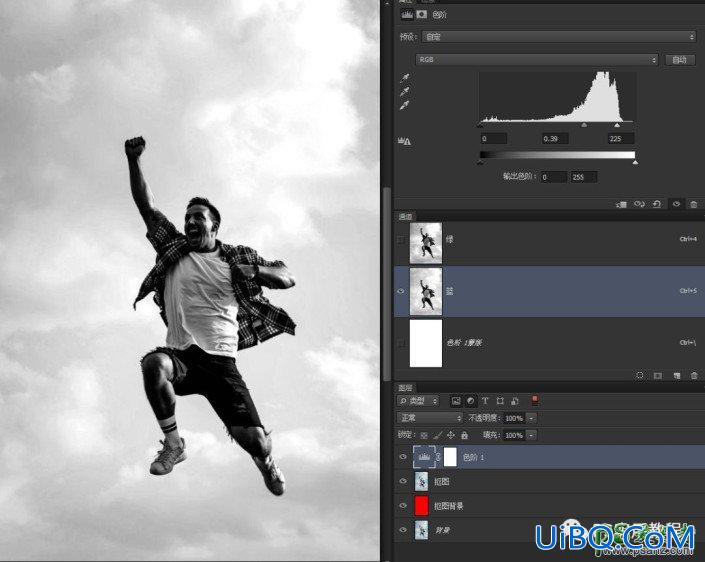Click the mask icon in Properties header
This screenshot has height=562, width=705.
421,15
